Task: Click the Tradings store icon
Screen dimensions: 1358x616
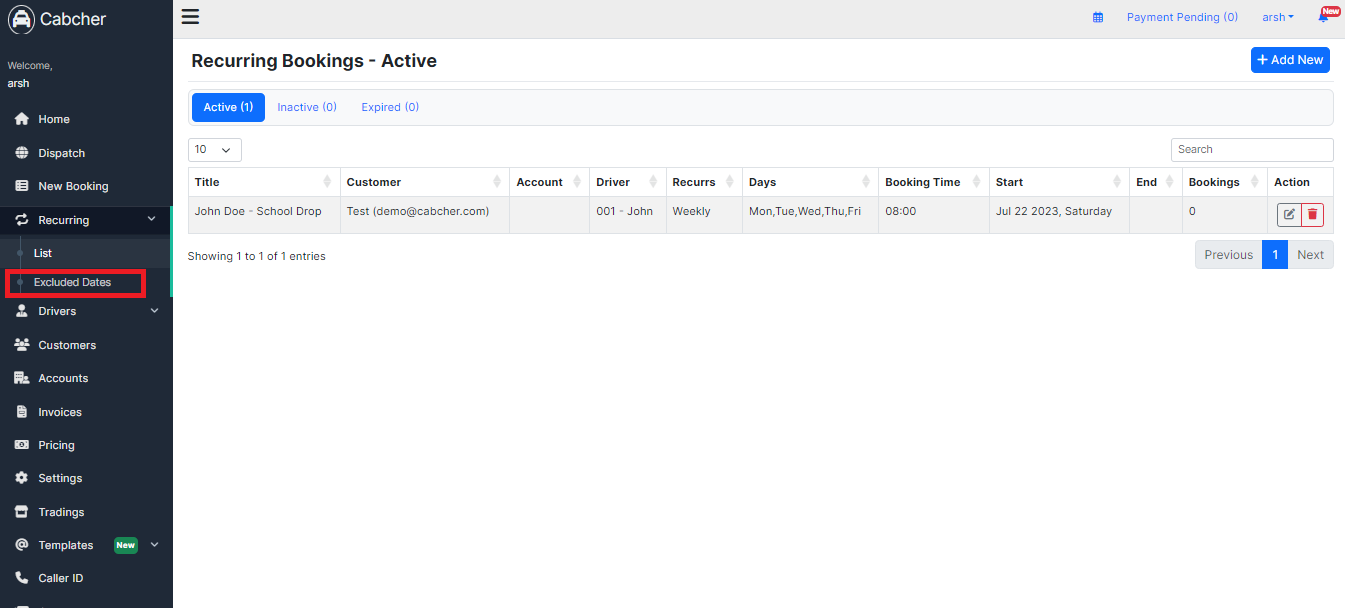Action: [x=21, y=512]
